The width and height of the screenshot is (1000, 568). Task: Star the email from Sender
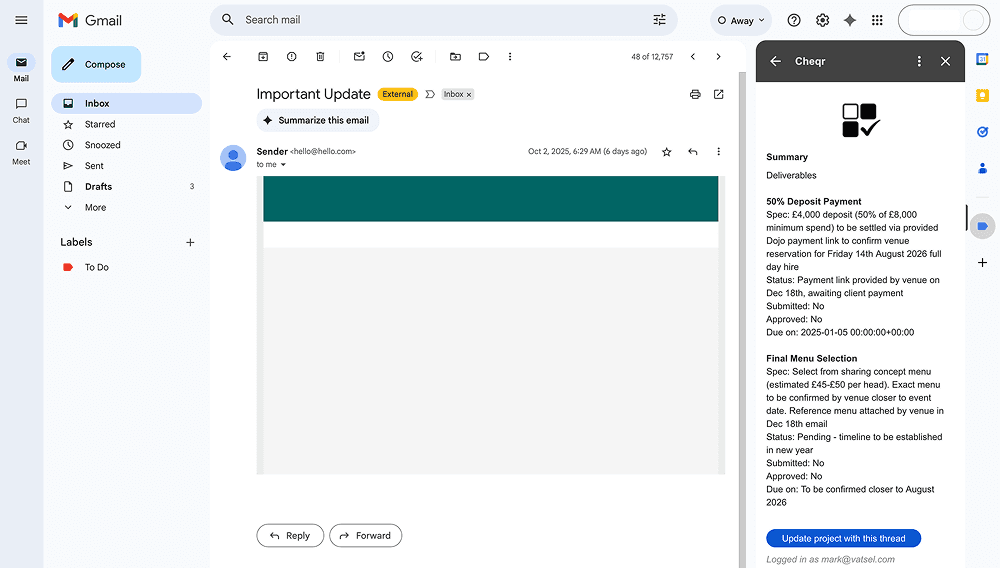667,152
